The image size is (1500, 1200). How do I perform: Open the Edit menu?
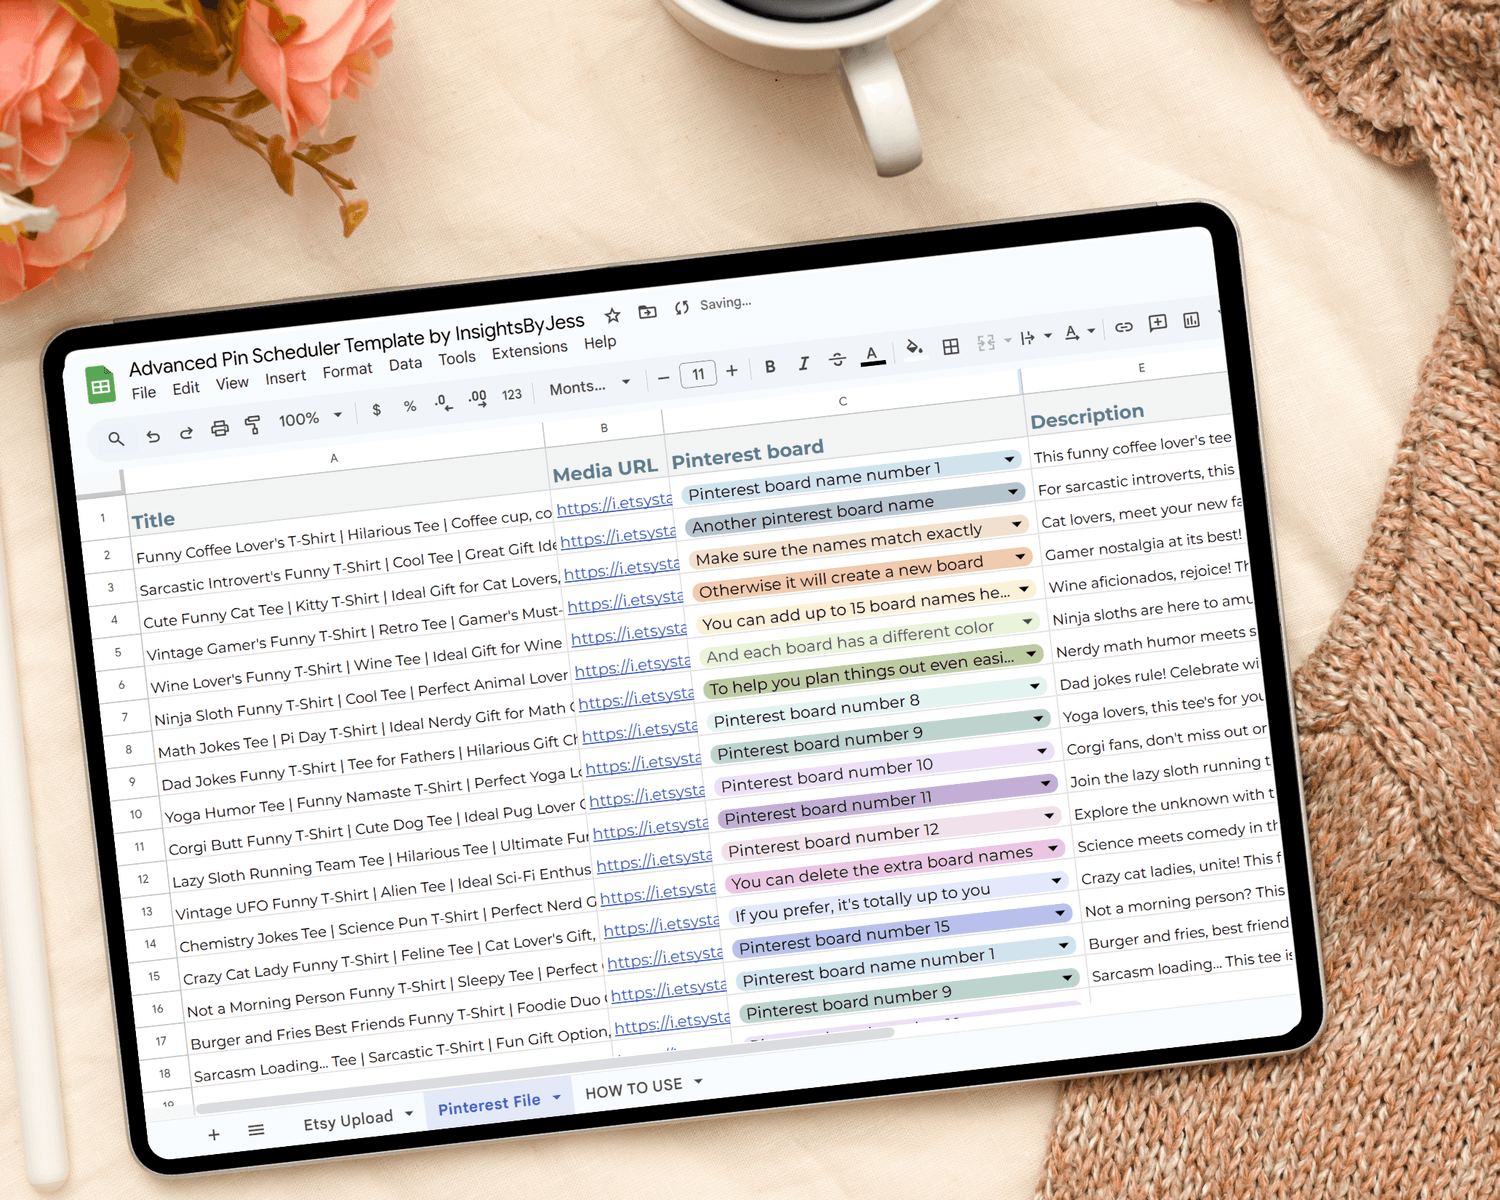(x=186, y=388)
